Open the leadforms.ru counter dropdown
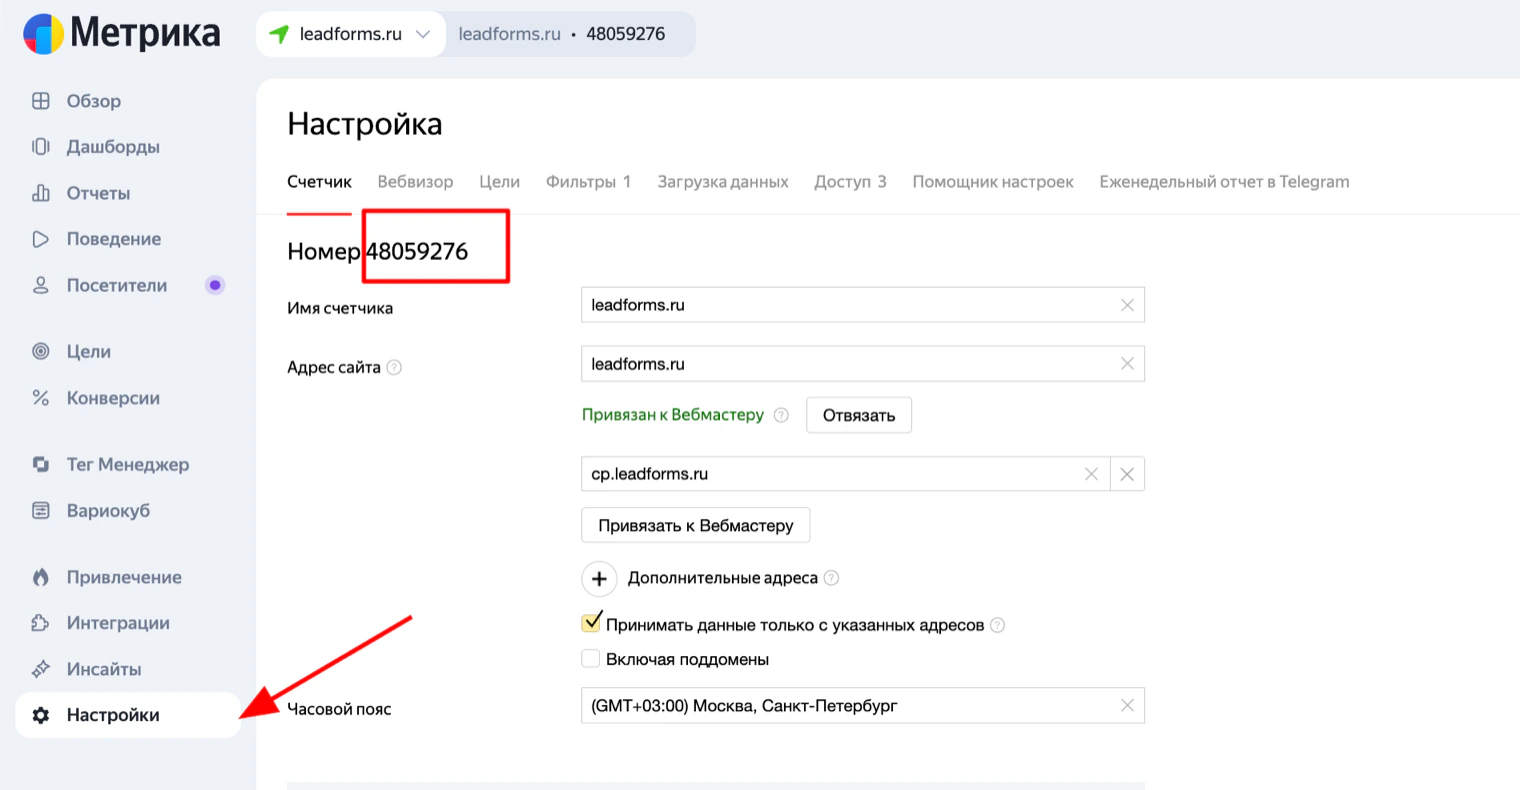 351,34
